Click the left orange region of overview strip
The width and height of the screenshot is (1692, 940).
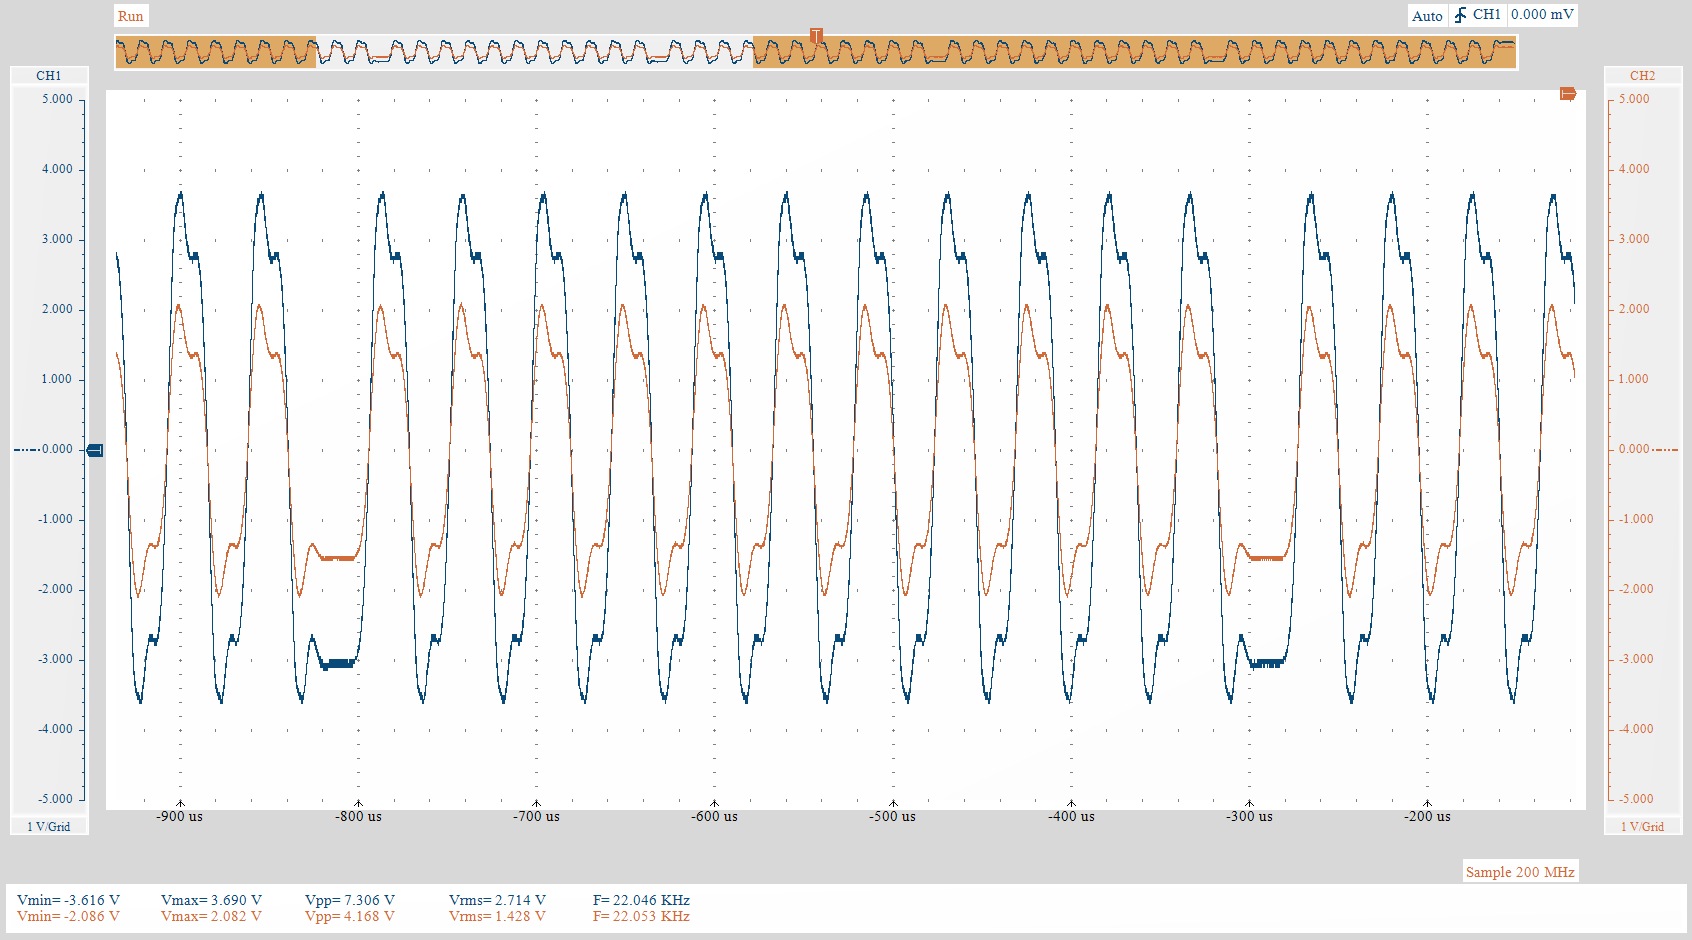(216, 52)
